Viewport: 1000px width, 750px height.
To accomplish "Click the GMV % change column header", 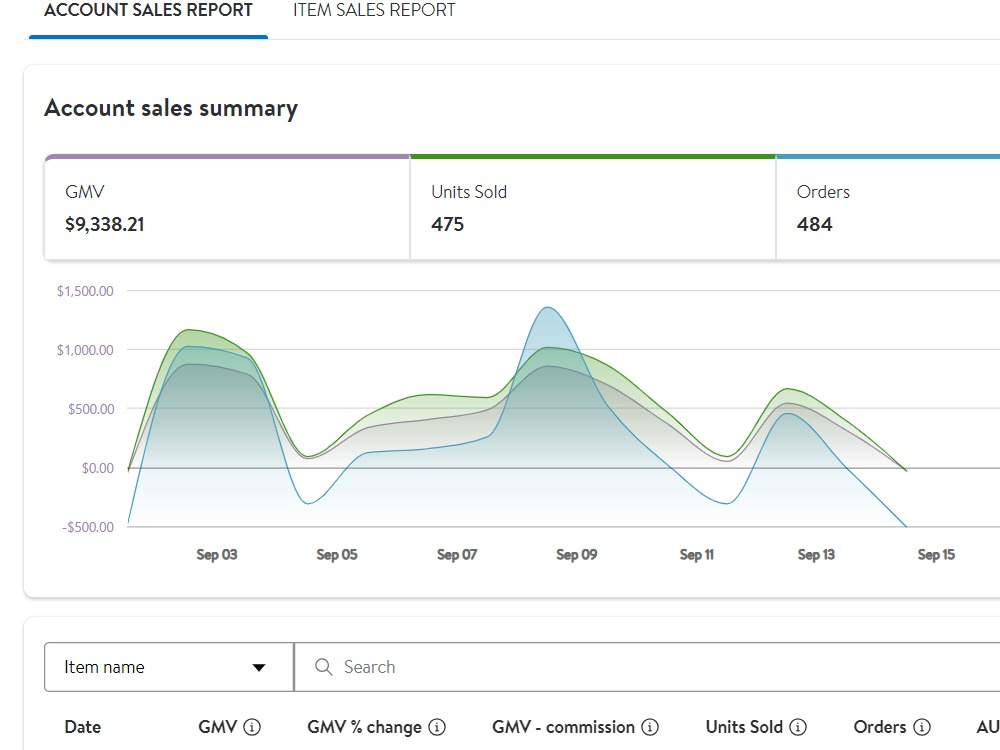I will click(x=365, y=727).
